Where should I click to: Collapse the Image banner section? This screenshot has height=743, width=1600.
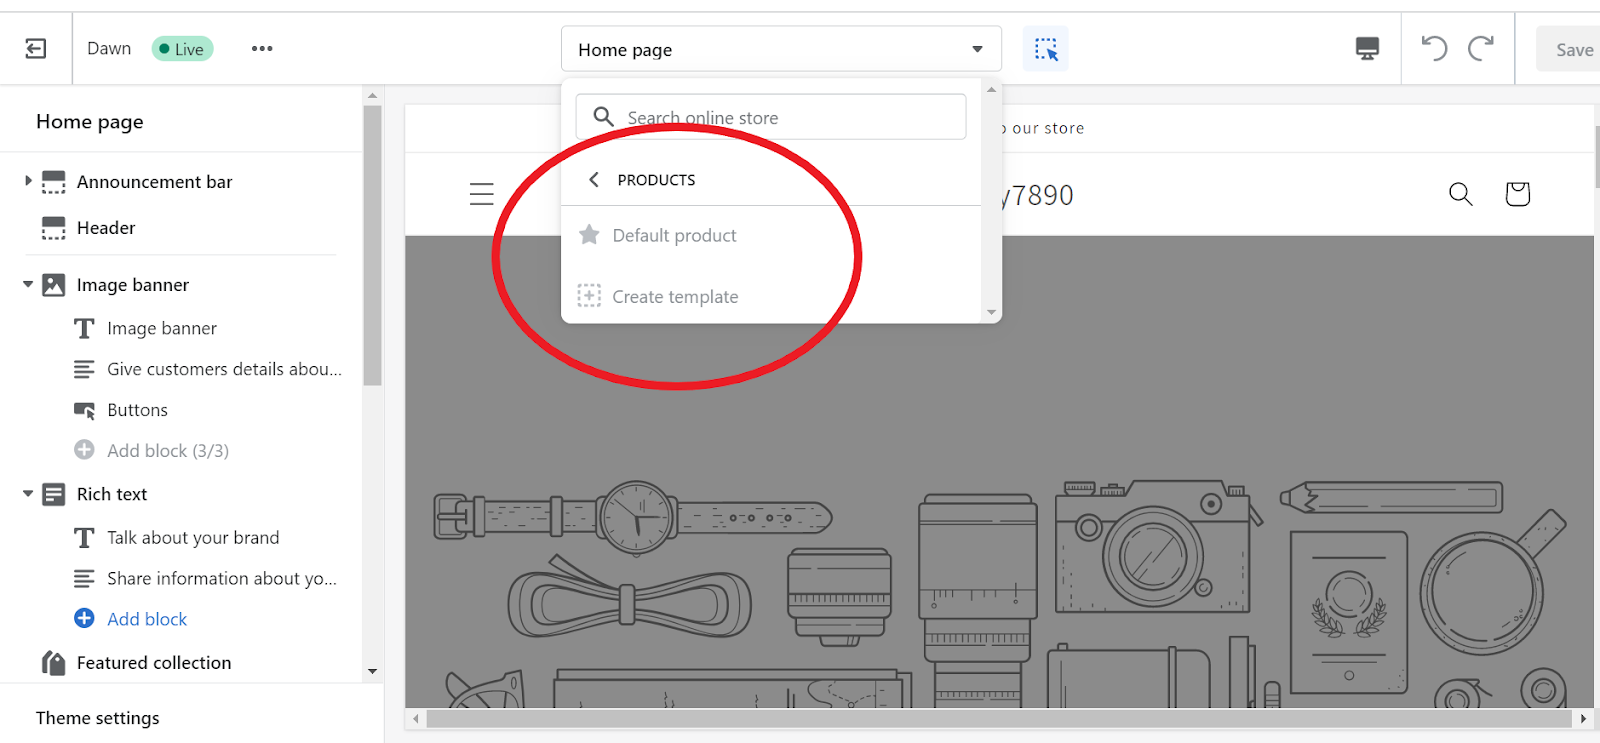coord(28,285)
